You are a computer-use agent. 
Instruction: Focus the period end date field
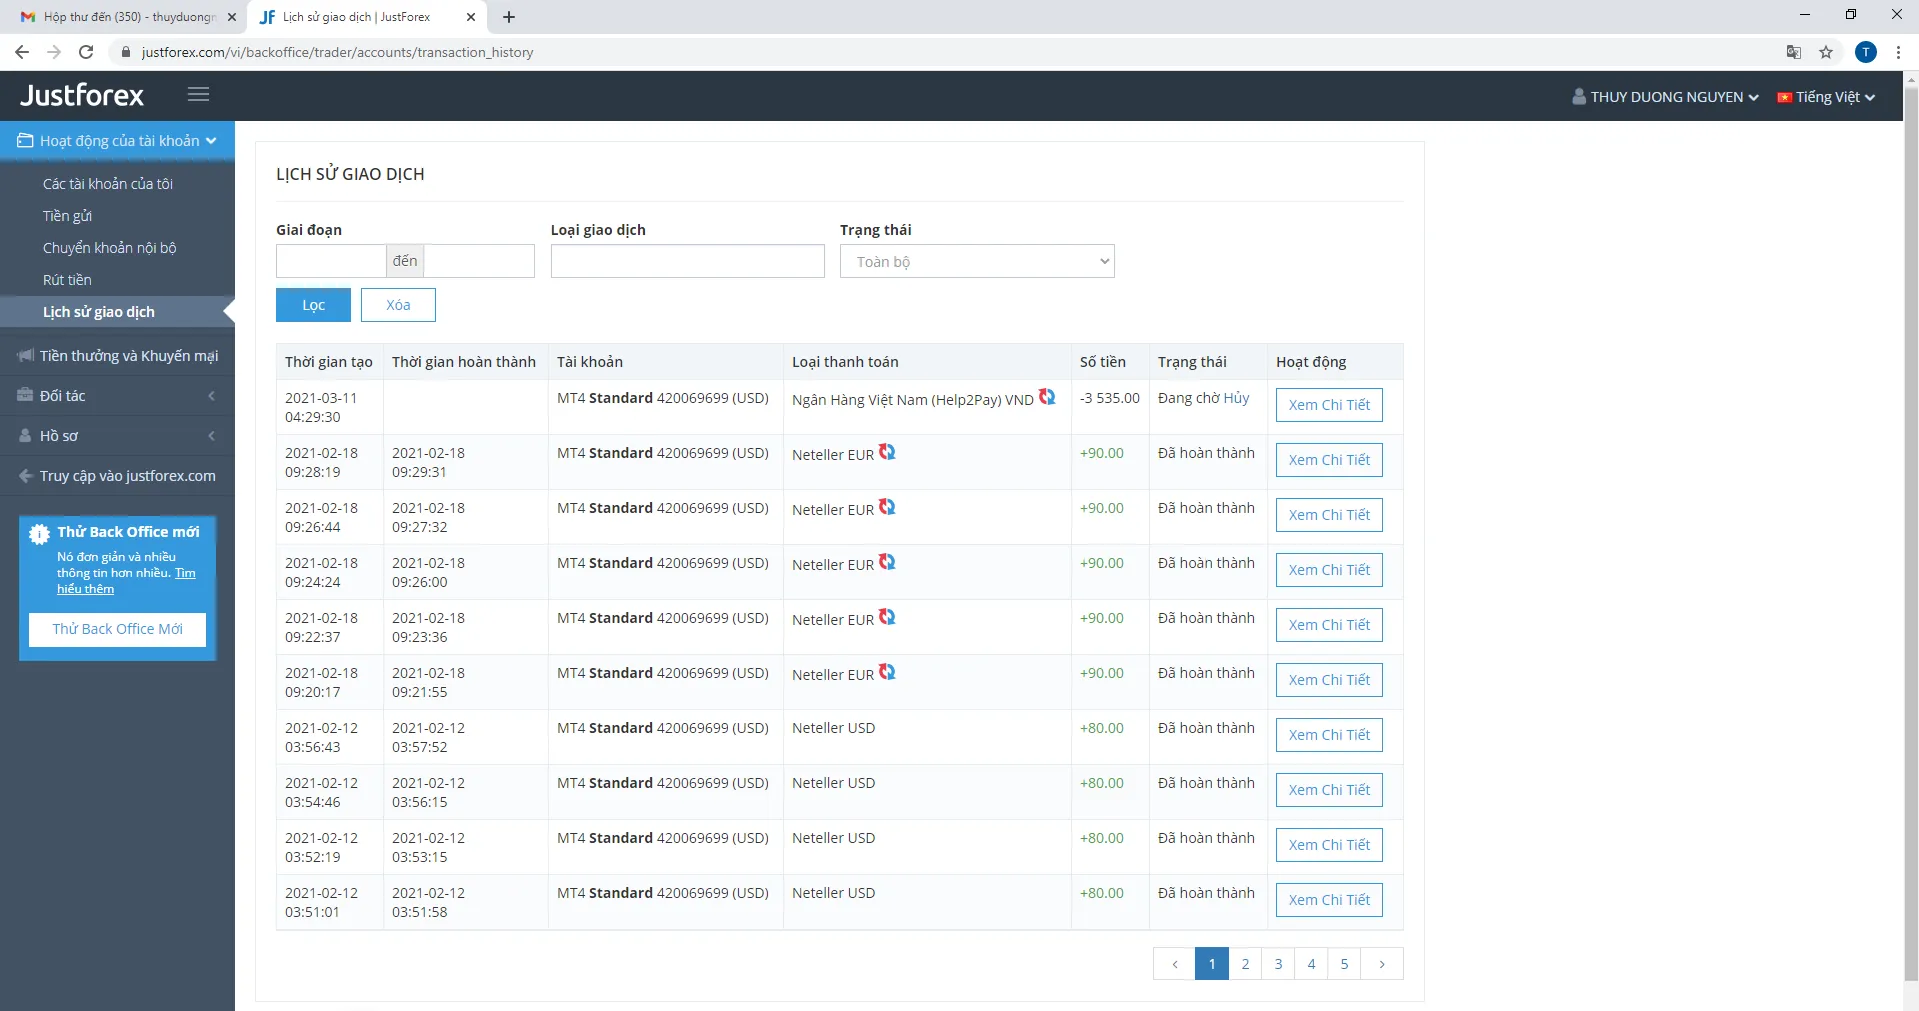tap(479, 261)
